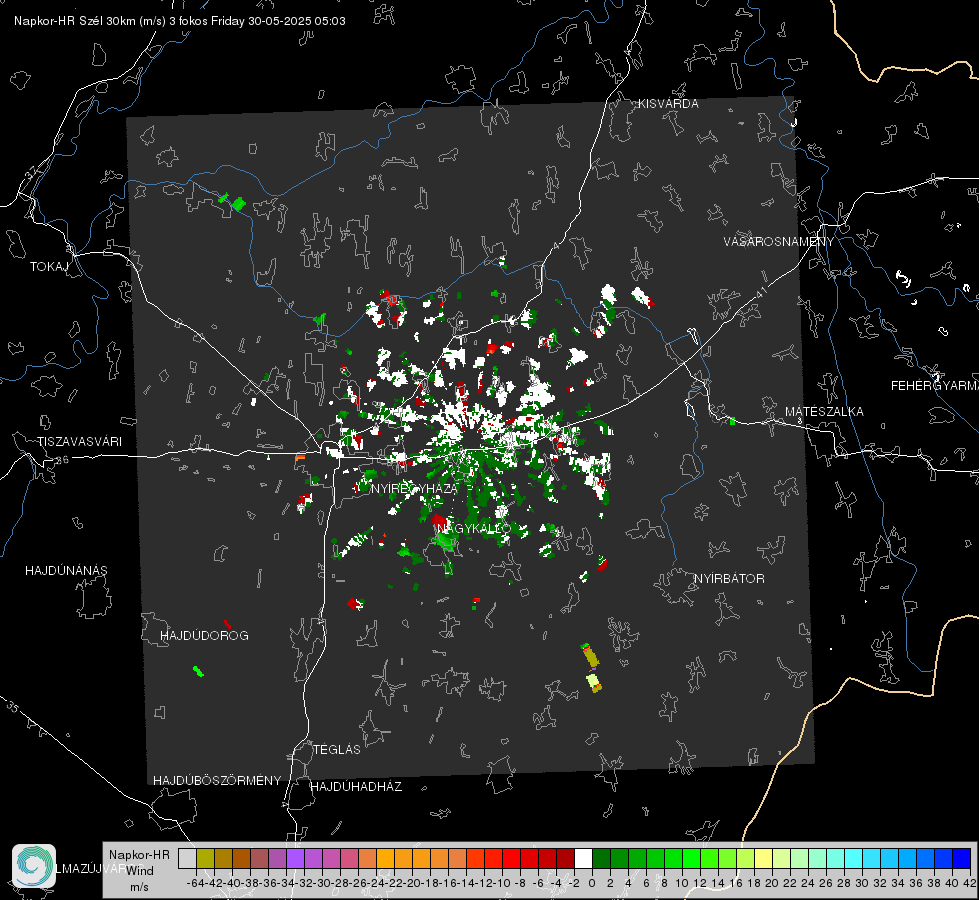979x900 pixels.
Task: Click the white legend swatch before 0
Action: 583,858
